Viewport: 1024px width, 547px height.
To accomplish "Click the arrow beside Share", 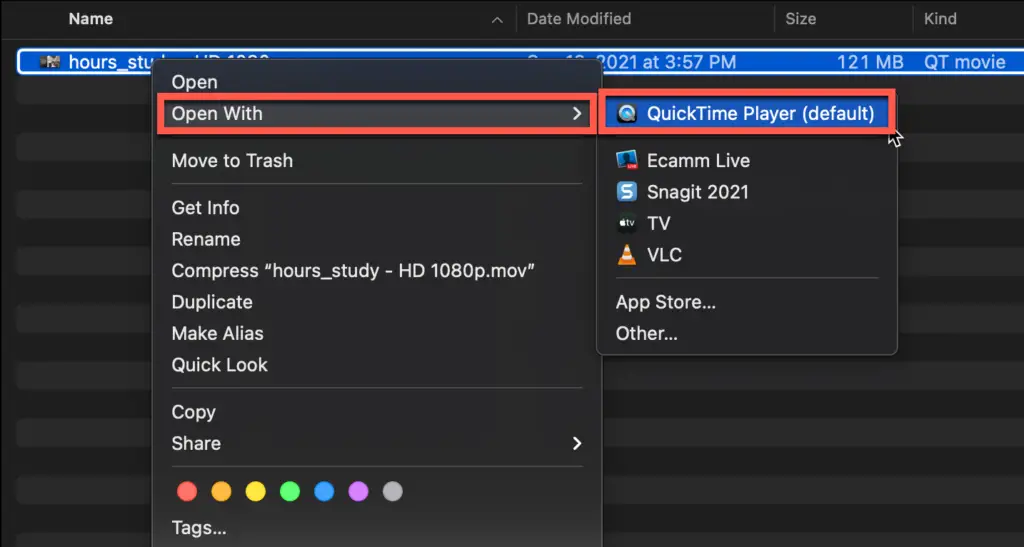I will [x=577, y=443].
